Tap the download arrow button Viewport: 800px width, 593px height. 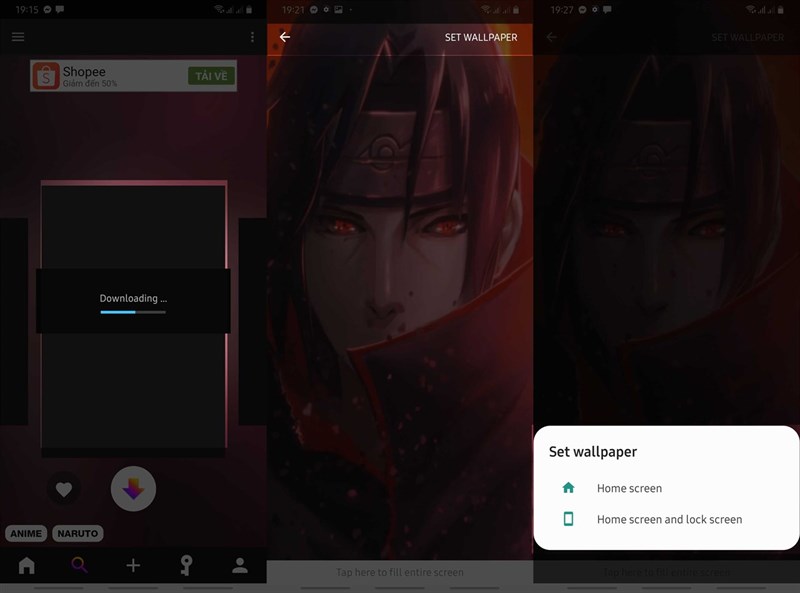133,489
